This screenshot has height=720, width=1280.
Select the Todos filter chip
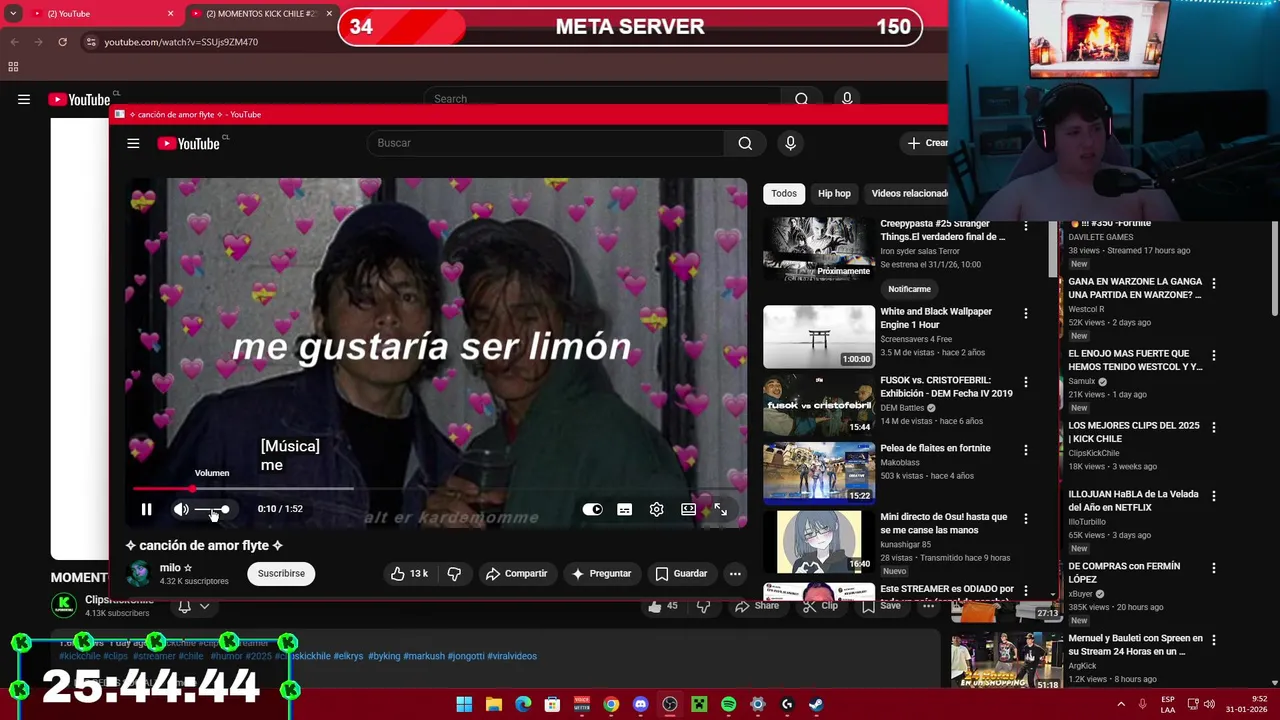click(784, 193)
